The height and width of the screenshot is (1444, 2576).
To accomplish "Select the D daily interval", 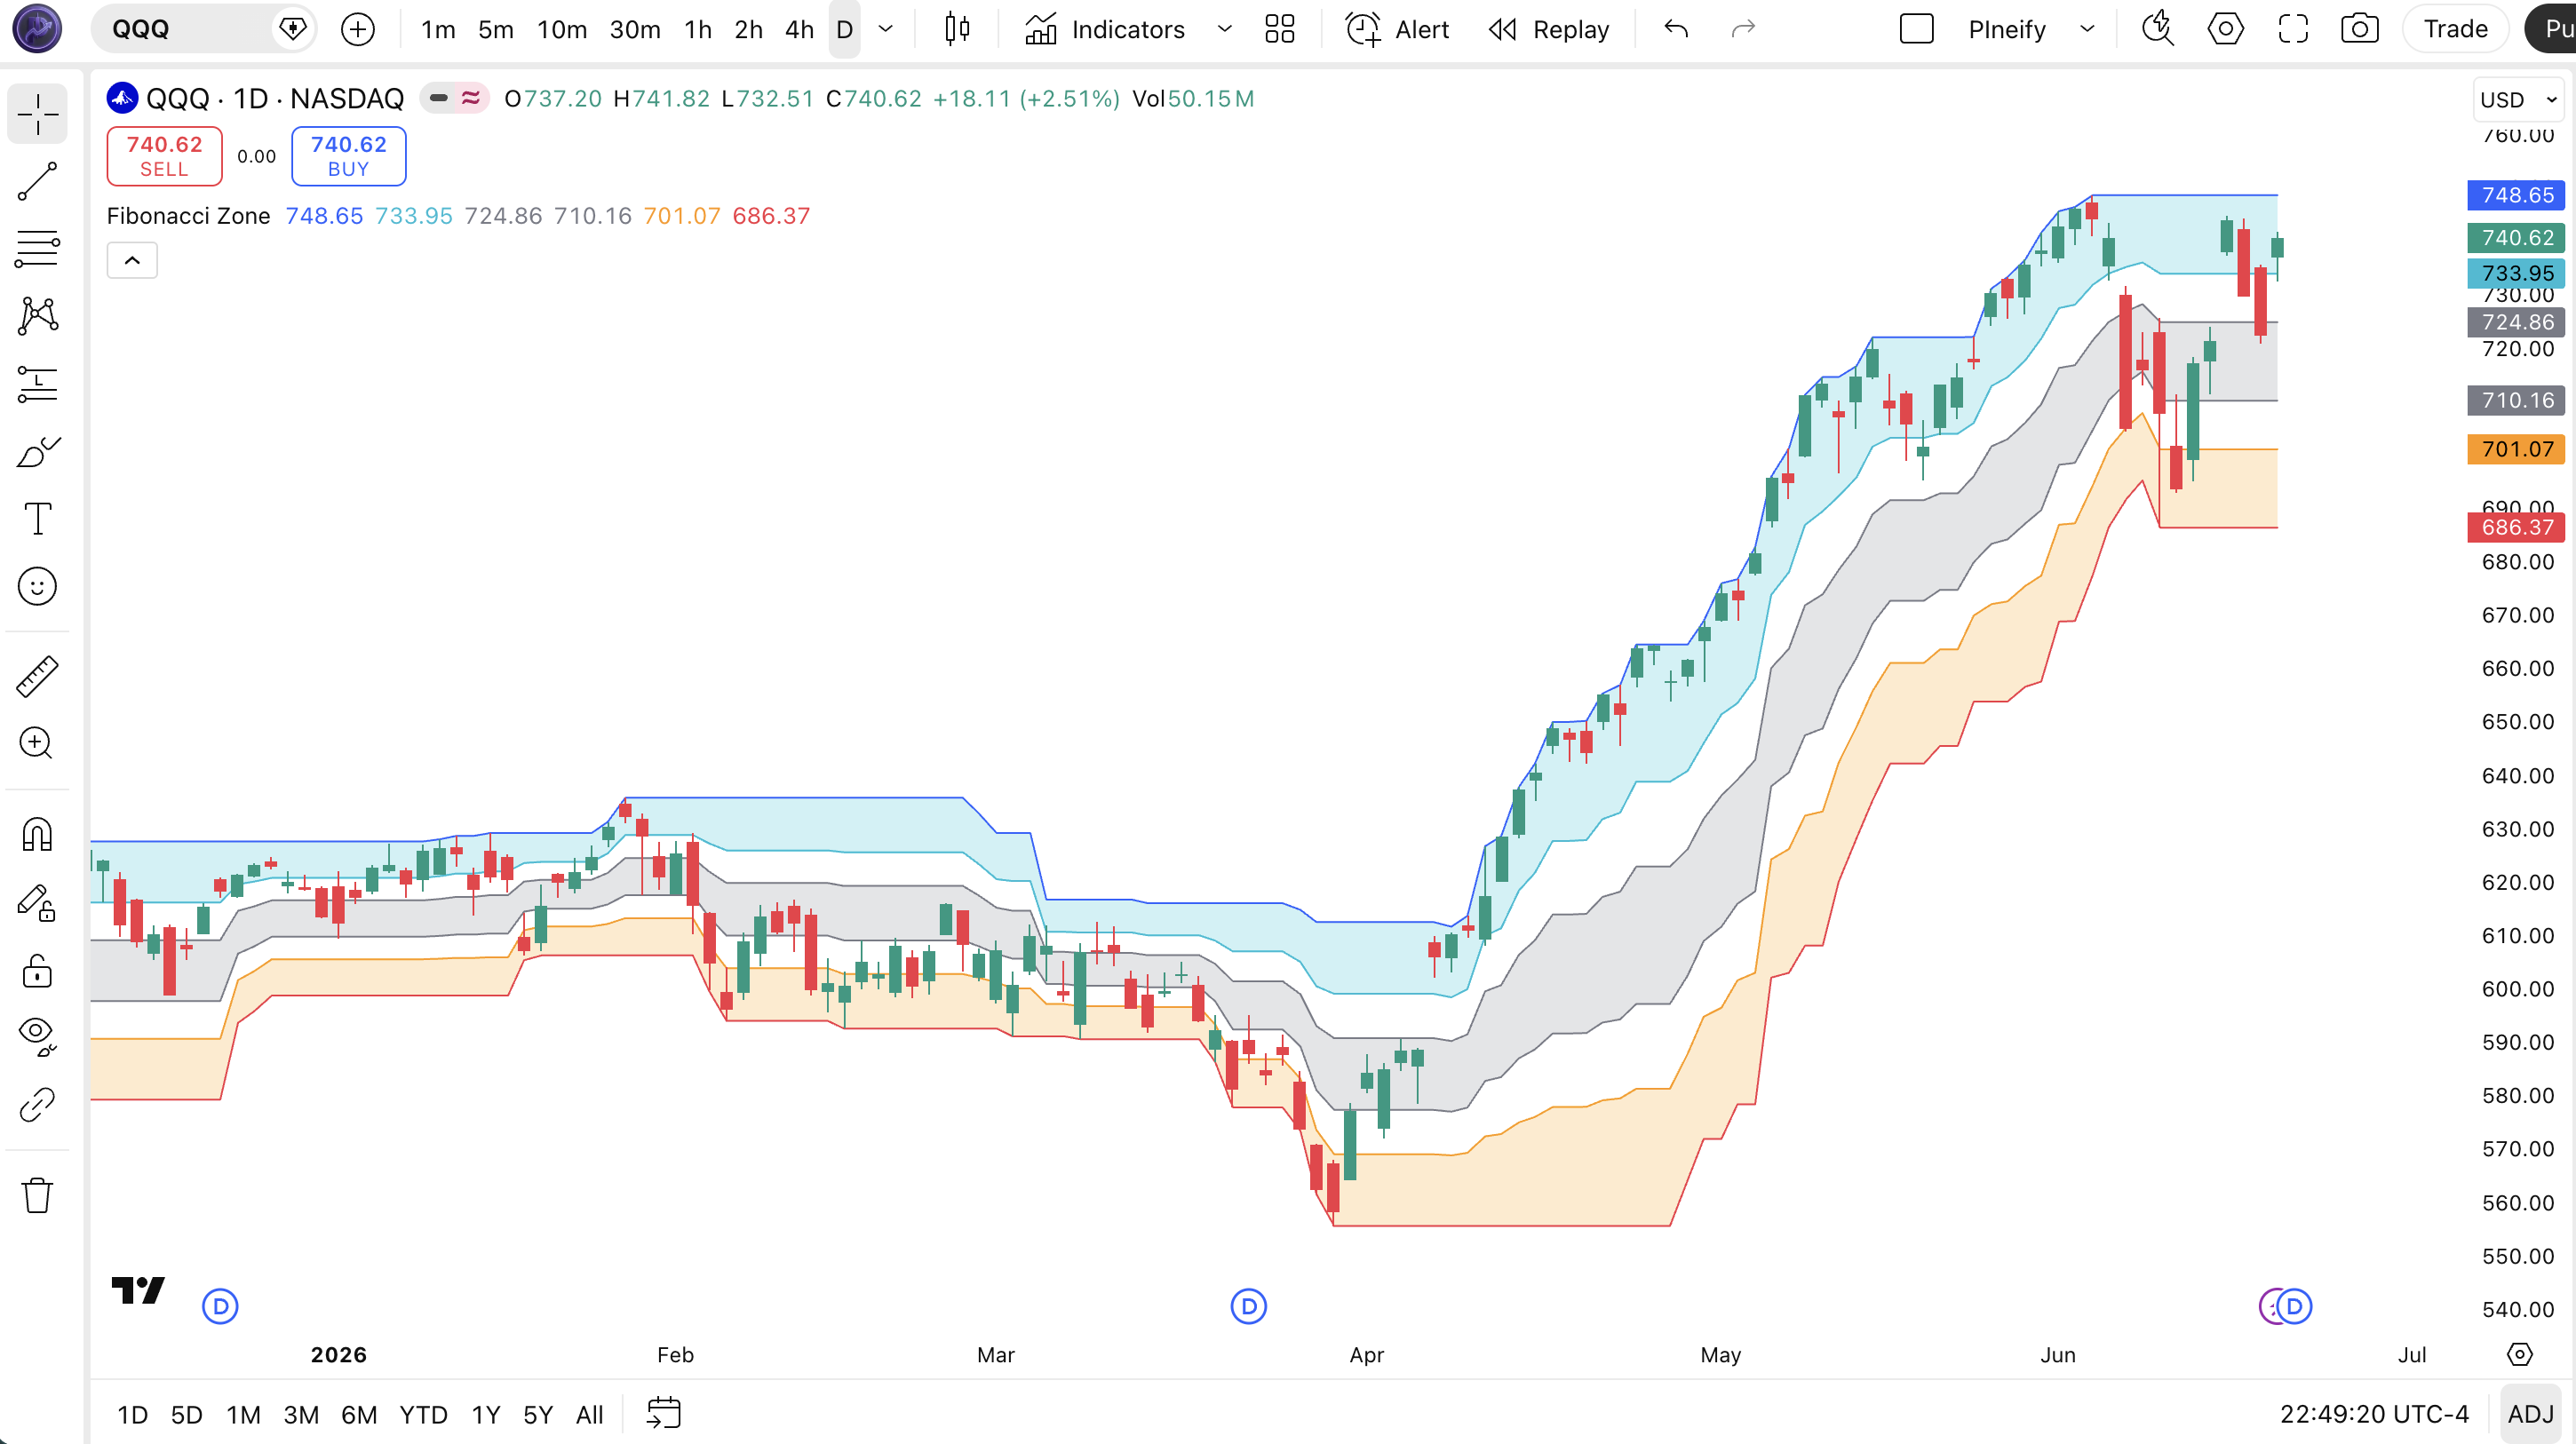I will 844,29.
